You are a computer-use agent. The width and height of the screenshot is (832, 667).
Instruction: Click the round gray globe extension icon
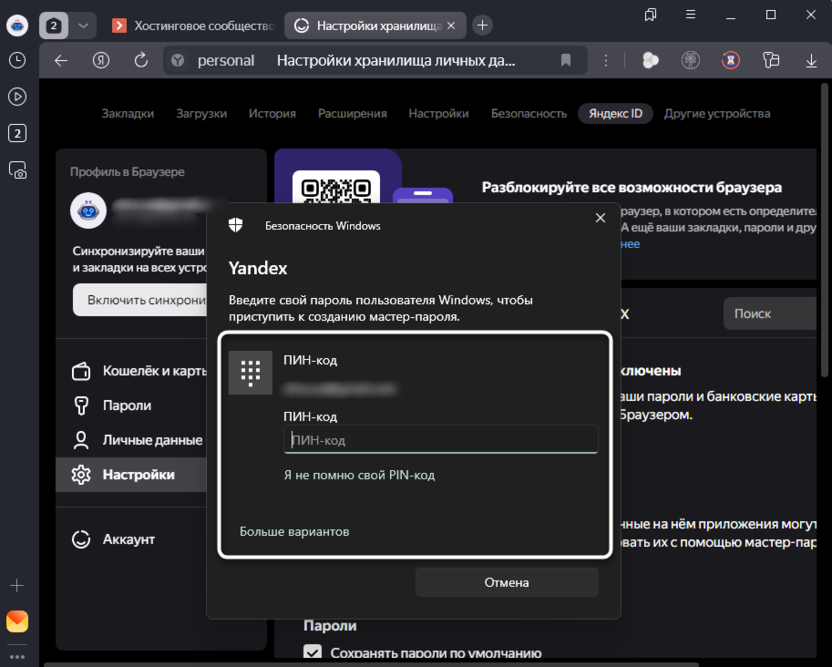(x=690, y=60)
